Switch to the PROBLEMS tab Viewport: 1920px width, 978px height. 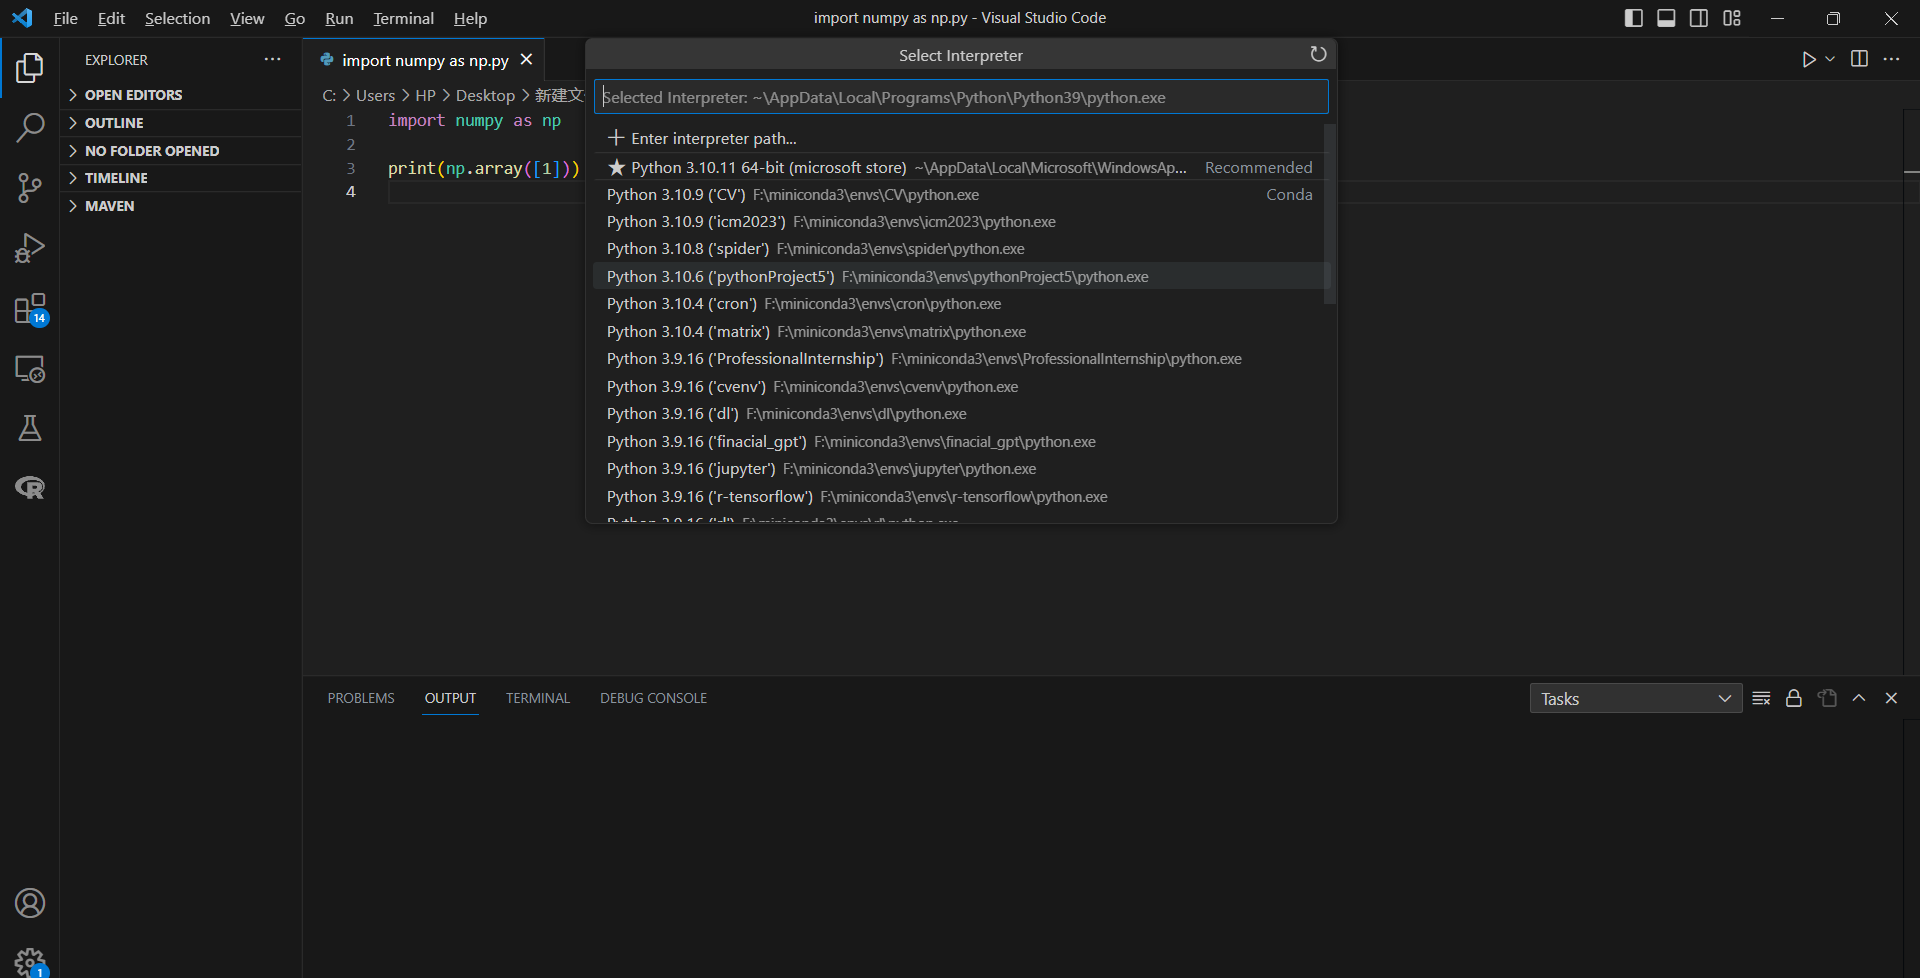(x=361, y=698)
